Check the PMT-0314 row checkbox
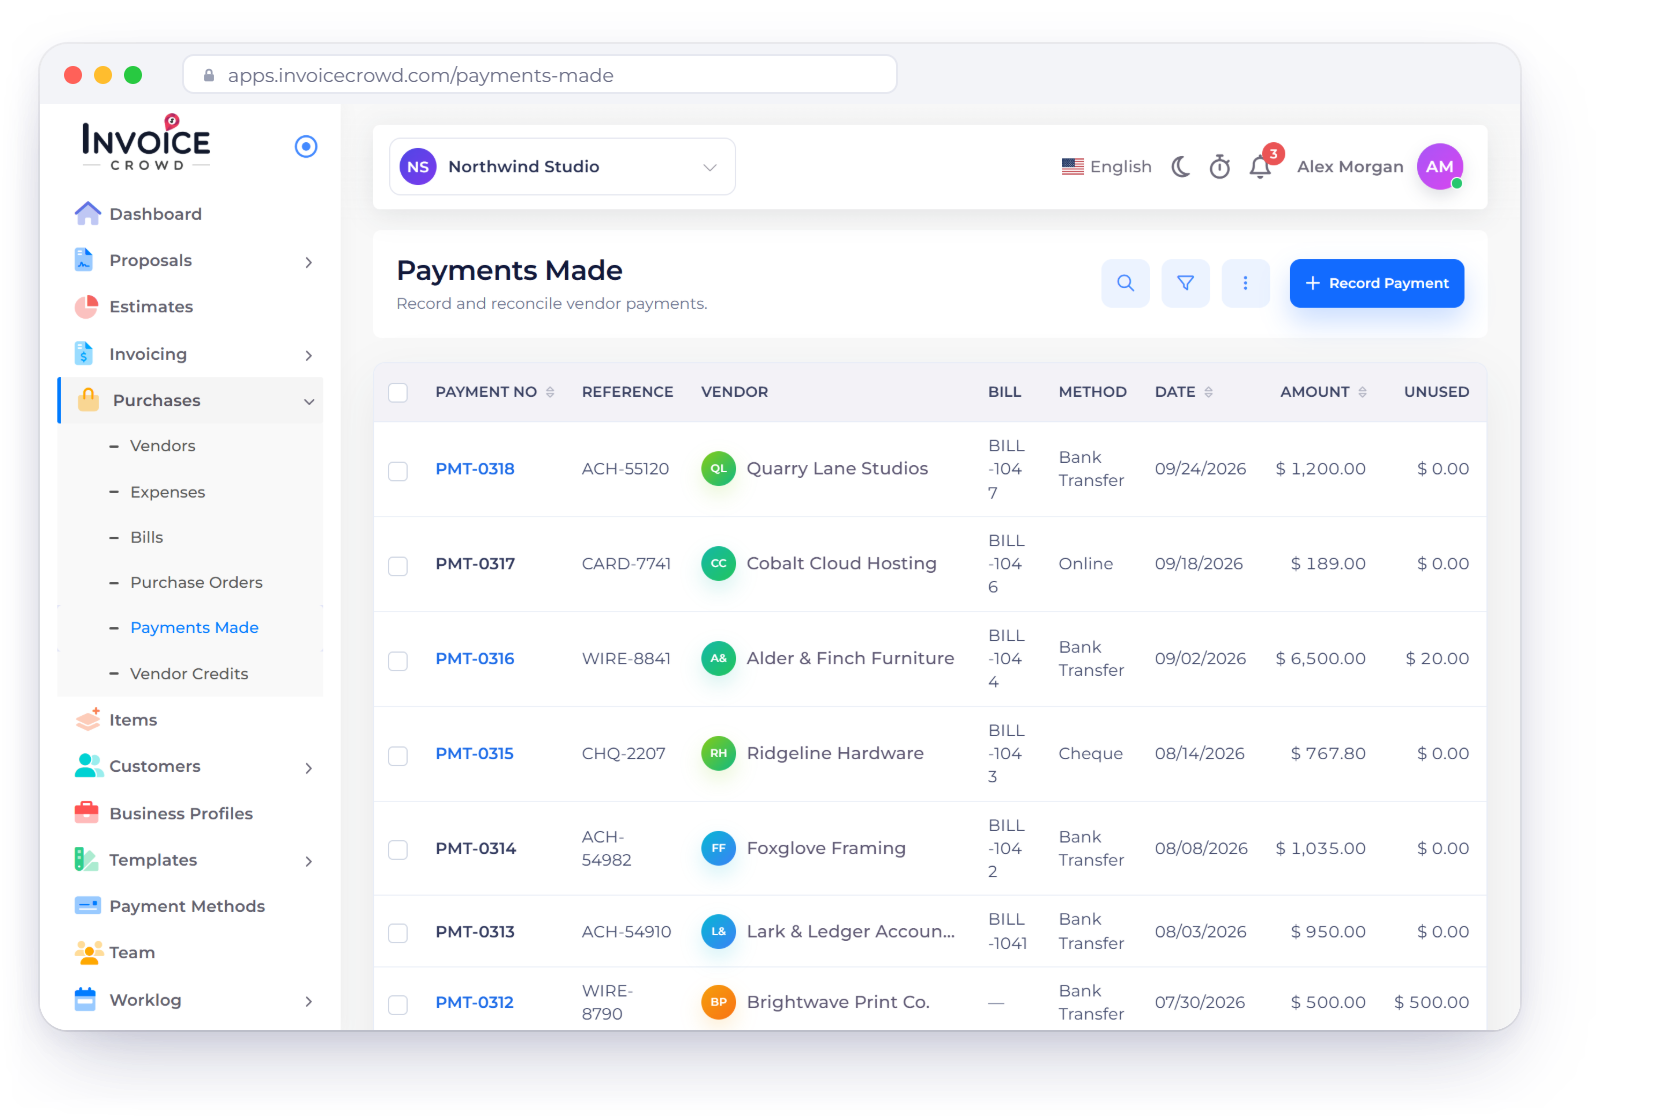The height and width of the screenshot is (1120, 1680). coord(398,850)
